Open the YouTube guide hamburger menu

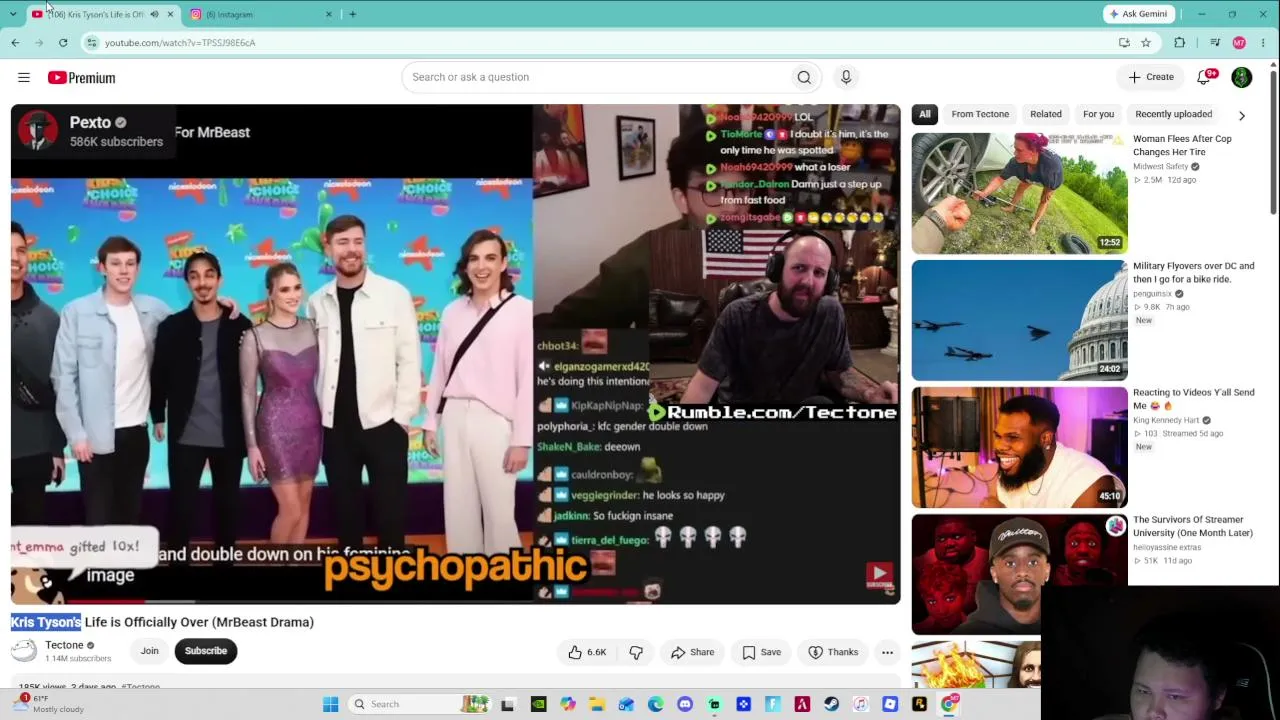coord(24,77)
